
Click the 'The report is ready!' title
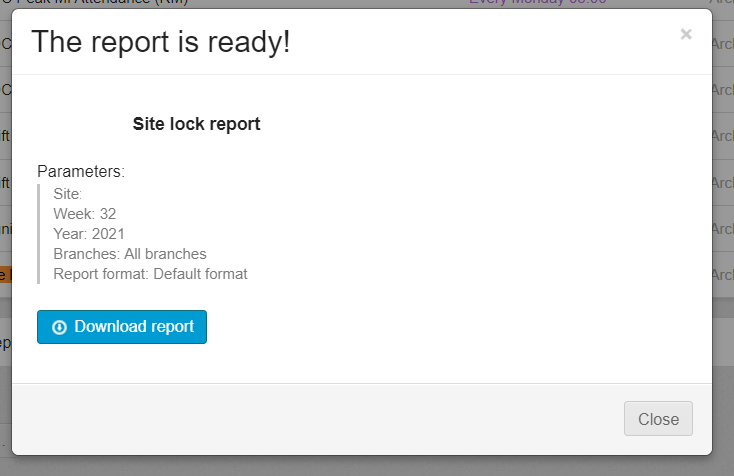[x=161, y=42]
